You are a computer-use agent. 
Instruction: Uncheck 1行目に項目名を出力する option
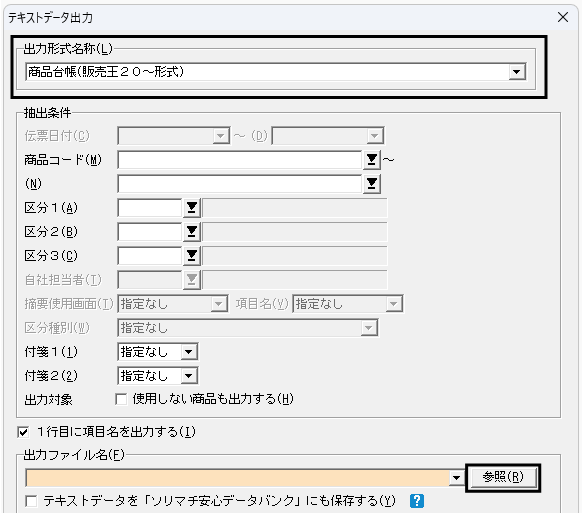click(23, 432)
